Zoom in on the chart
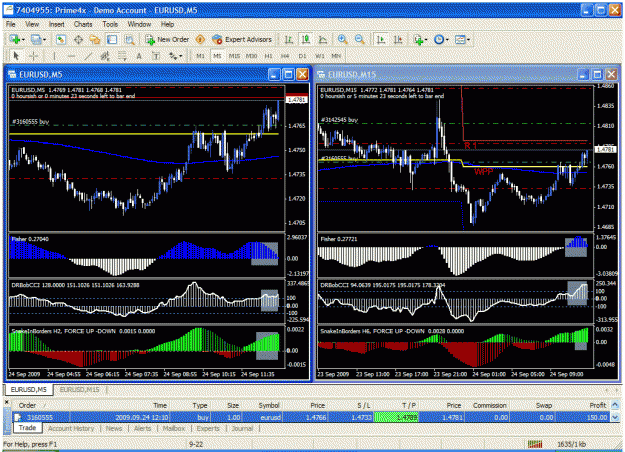Viewport: 625px width, 452px height. coord(342,39)
